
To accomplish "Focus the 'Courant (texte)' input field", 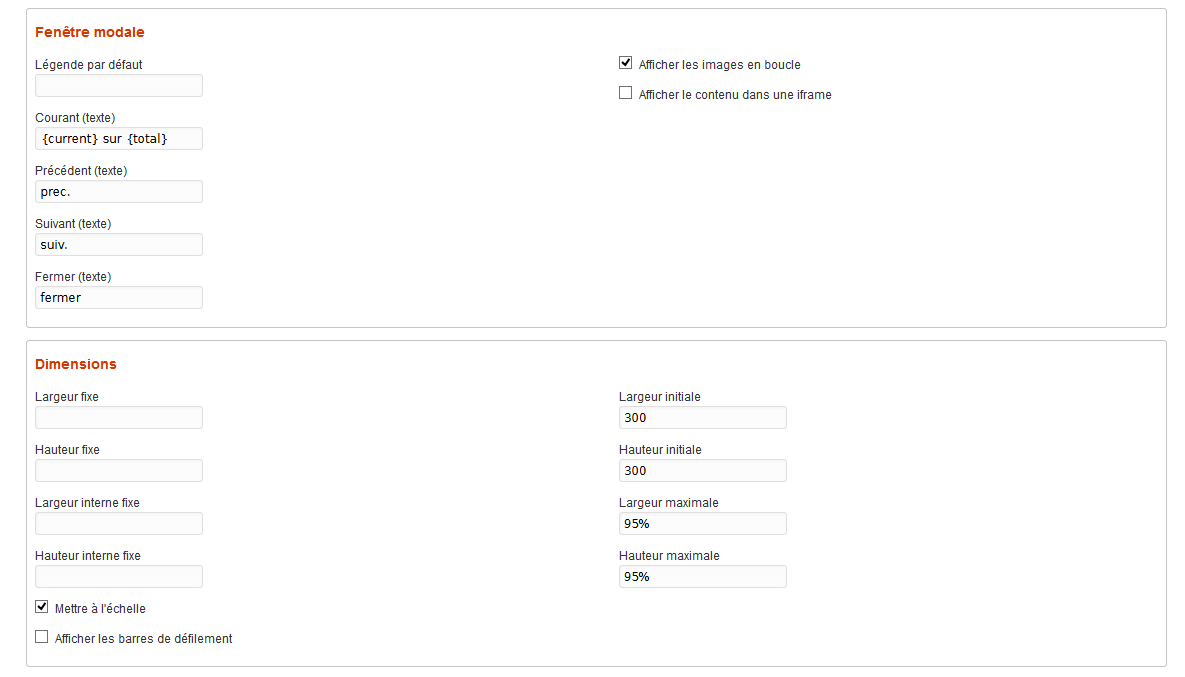I will pos(119,139).
